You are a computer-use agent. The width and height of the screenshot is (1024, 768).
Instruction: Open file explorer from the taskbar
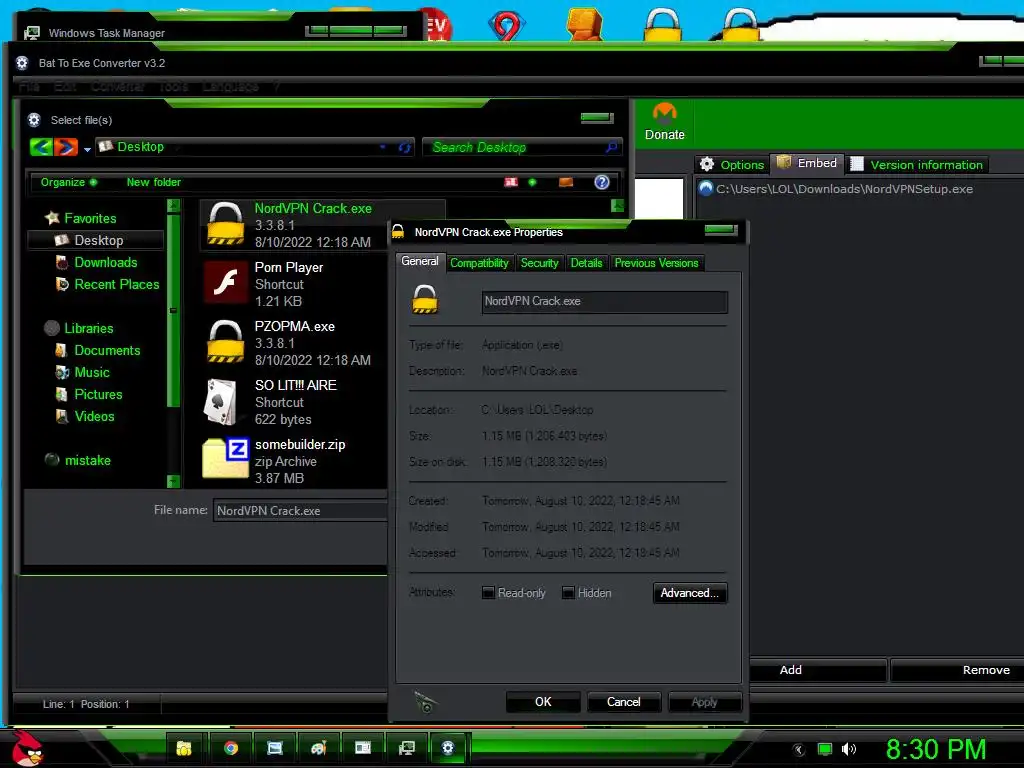pos(184,748)
